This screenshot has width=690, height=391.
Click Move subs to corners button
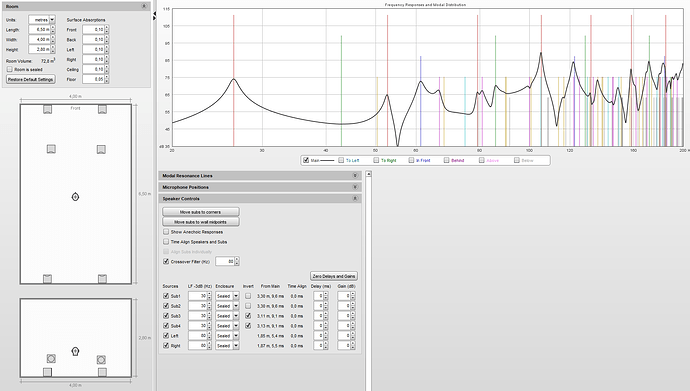coord(201,212)
